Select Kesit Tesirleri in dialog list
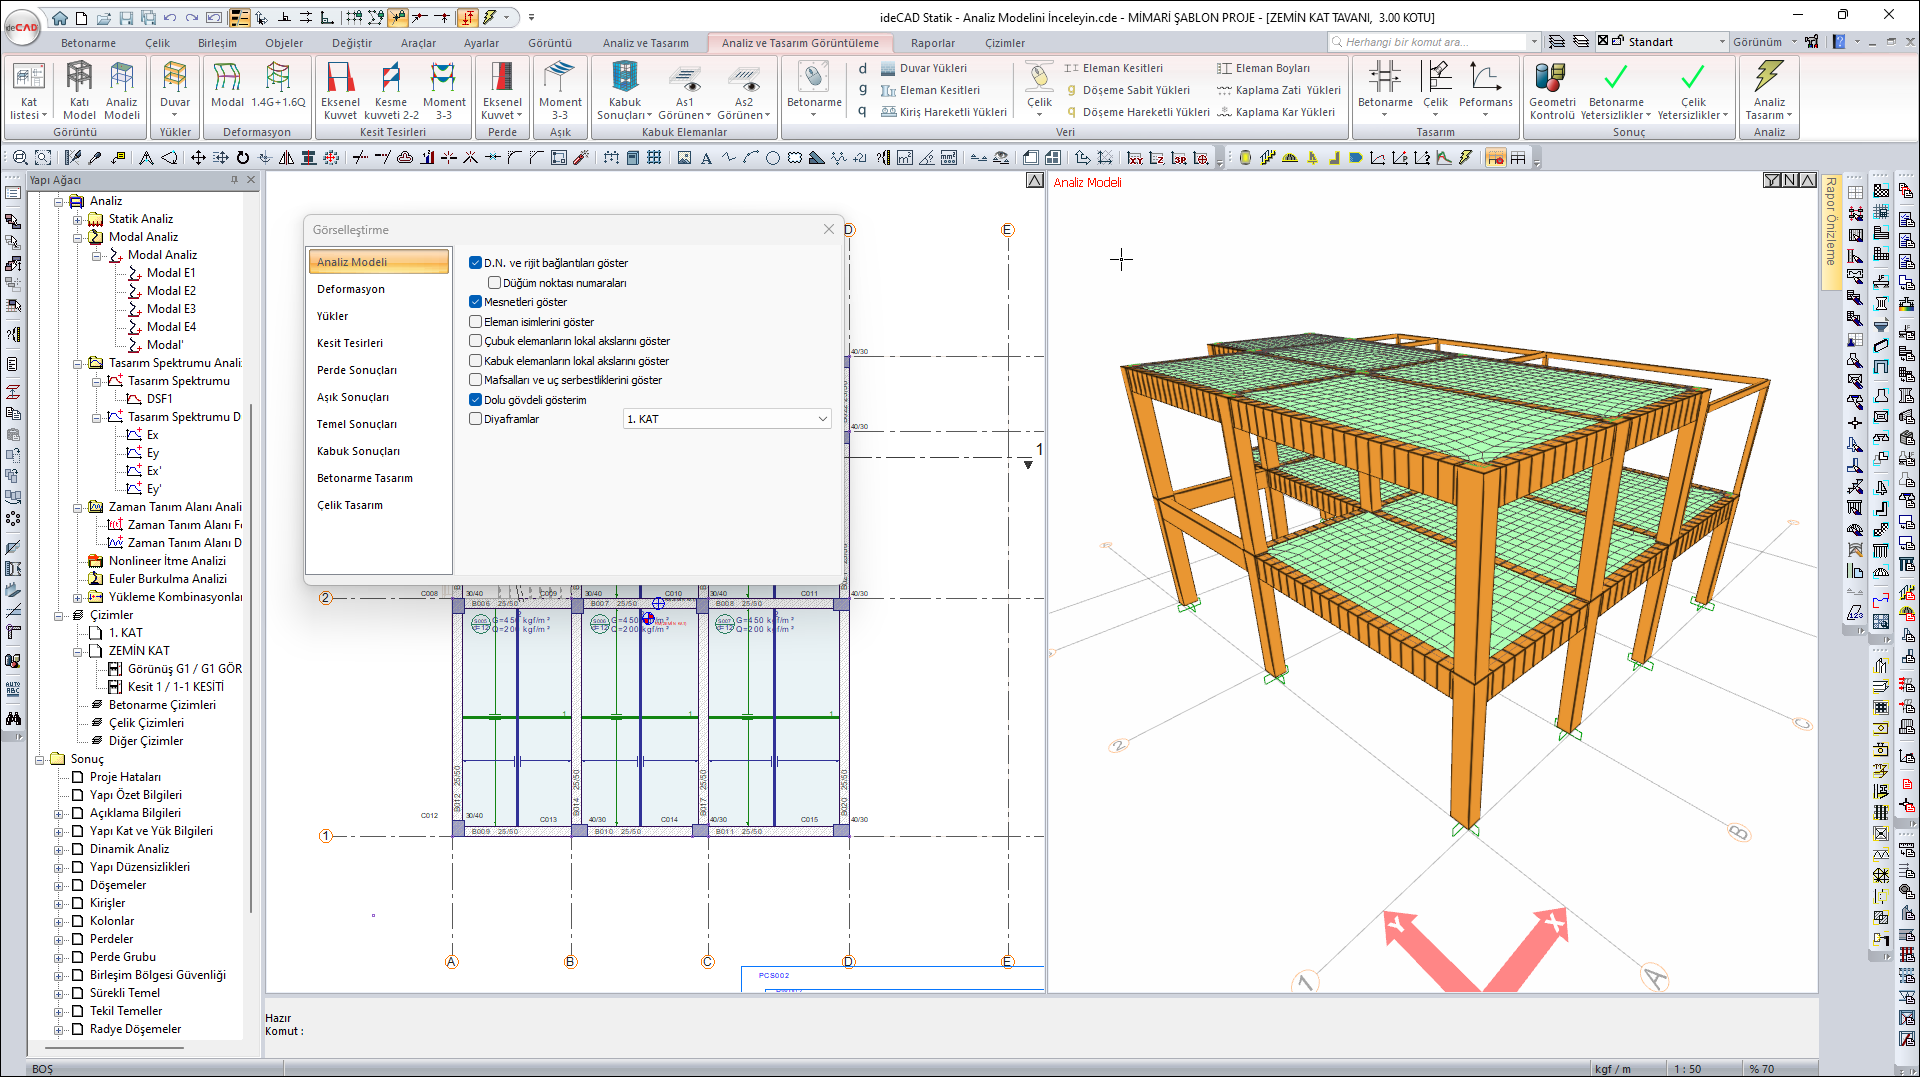This screenshot has height=1077, width=1920. (x=350, y=343)
